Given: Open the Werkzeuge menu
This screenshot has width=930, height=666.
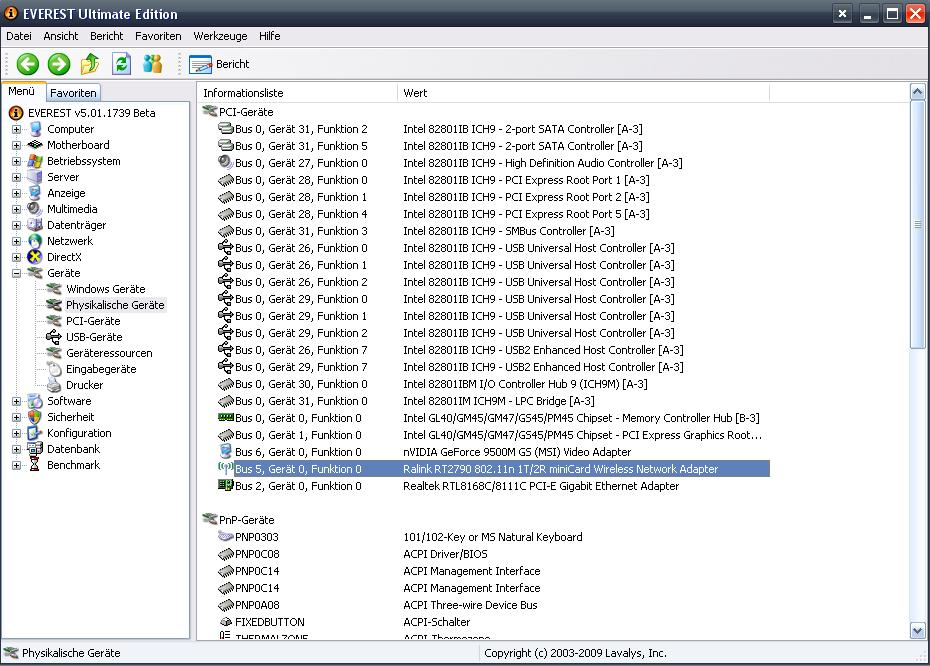Looking at the screenshot, I should coord(221,36).
